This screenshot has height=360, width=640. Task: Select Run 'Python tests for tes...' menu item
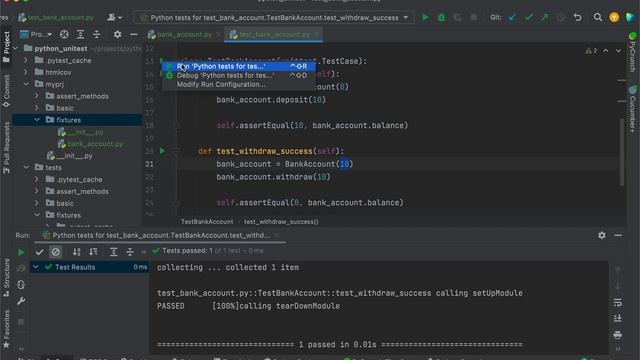click(x=239, y=66)
